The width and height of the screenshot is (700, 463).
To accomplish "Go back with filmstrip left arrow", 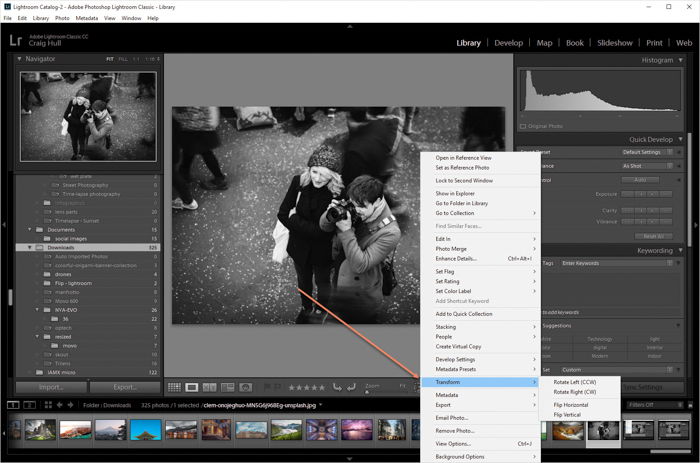I will tap(59, 405).
